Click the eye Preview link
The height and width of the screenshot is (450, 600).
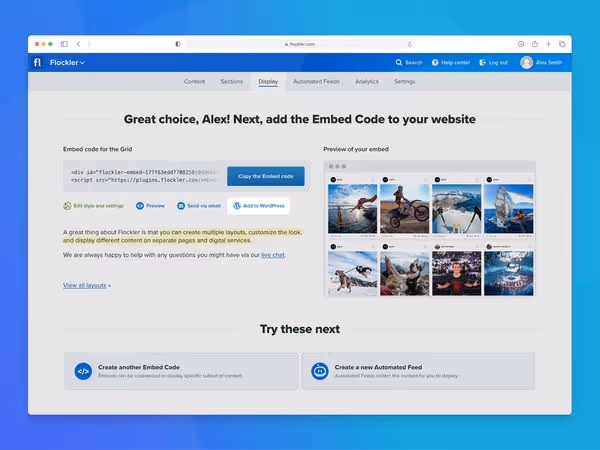[x=150, y=206]
